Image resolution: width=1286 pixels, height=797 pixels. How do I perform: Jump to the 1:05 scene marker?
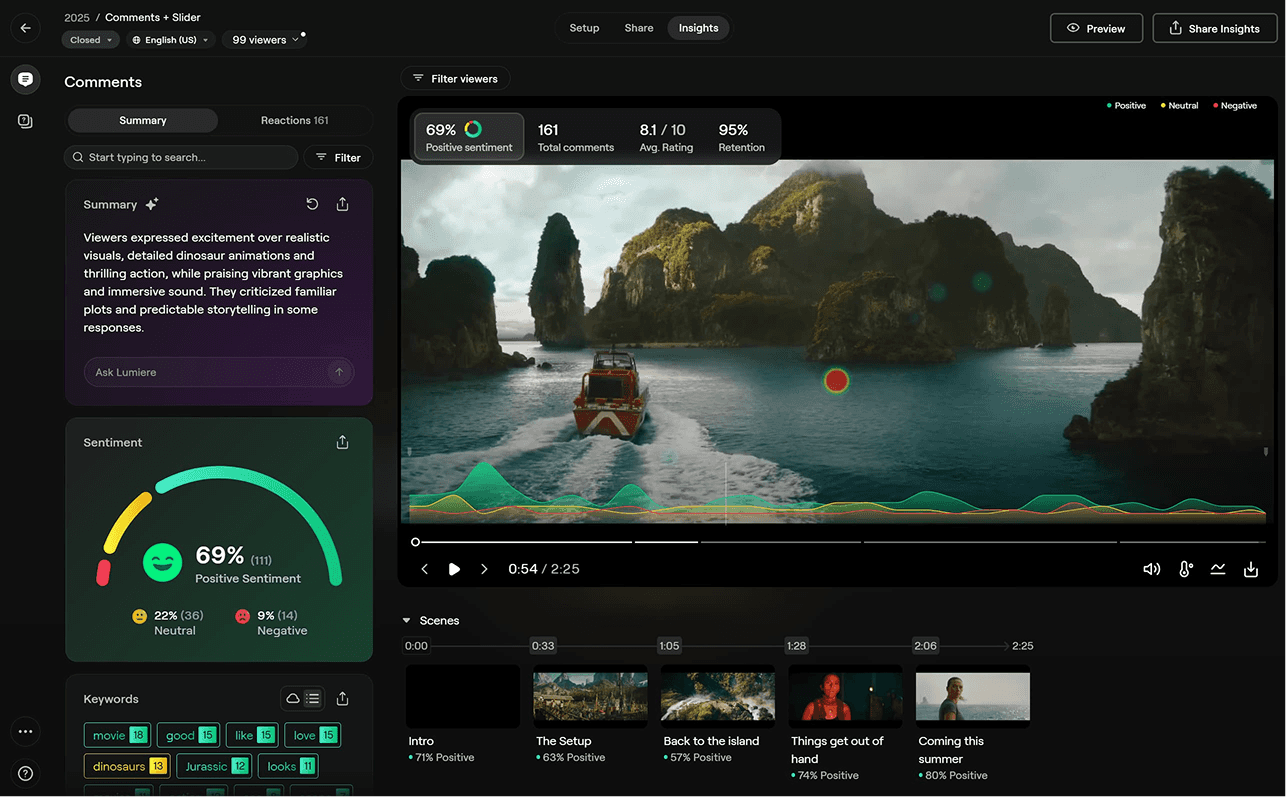[x=670, y=646]
